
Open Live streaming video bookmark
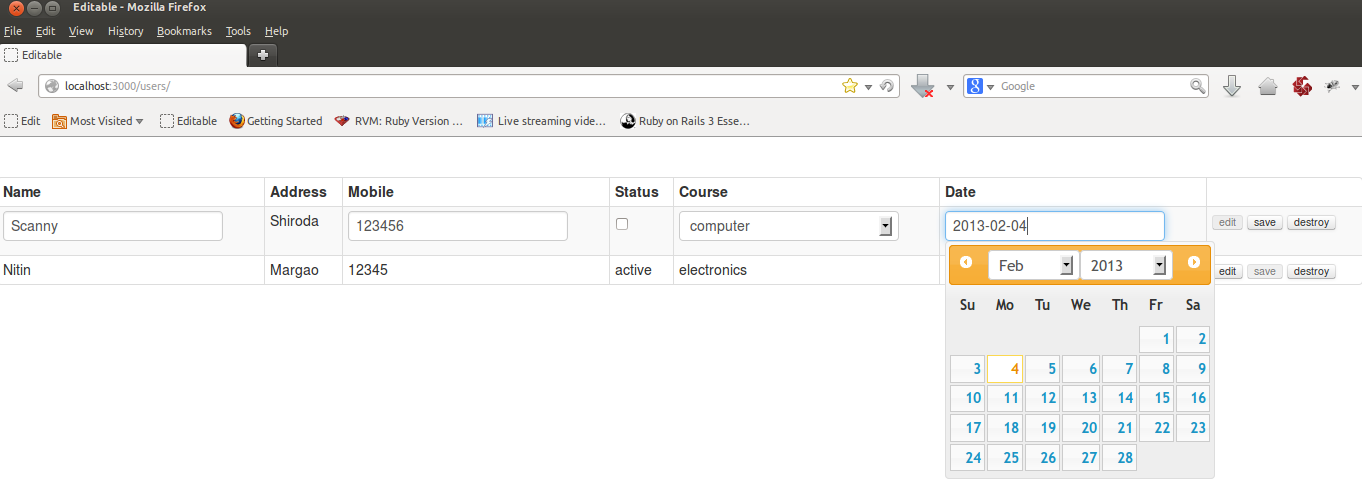coord(541,121)
